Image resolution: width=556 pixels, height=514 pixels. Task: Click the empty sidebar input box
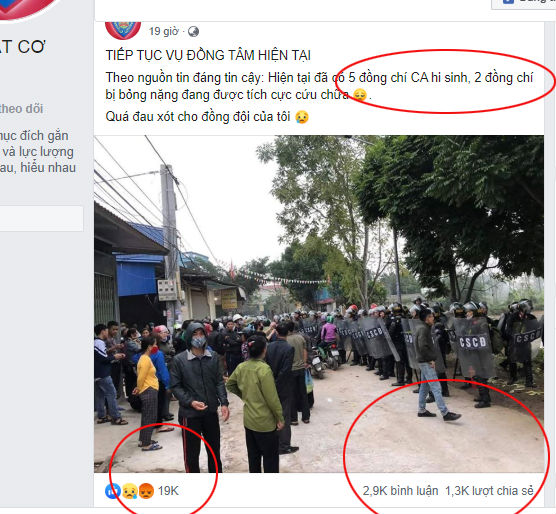click(x=41, y=219)
